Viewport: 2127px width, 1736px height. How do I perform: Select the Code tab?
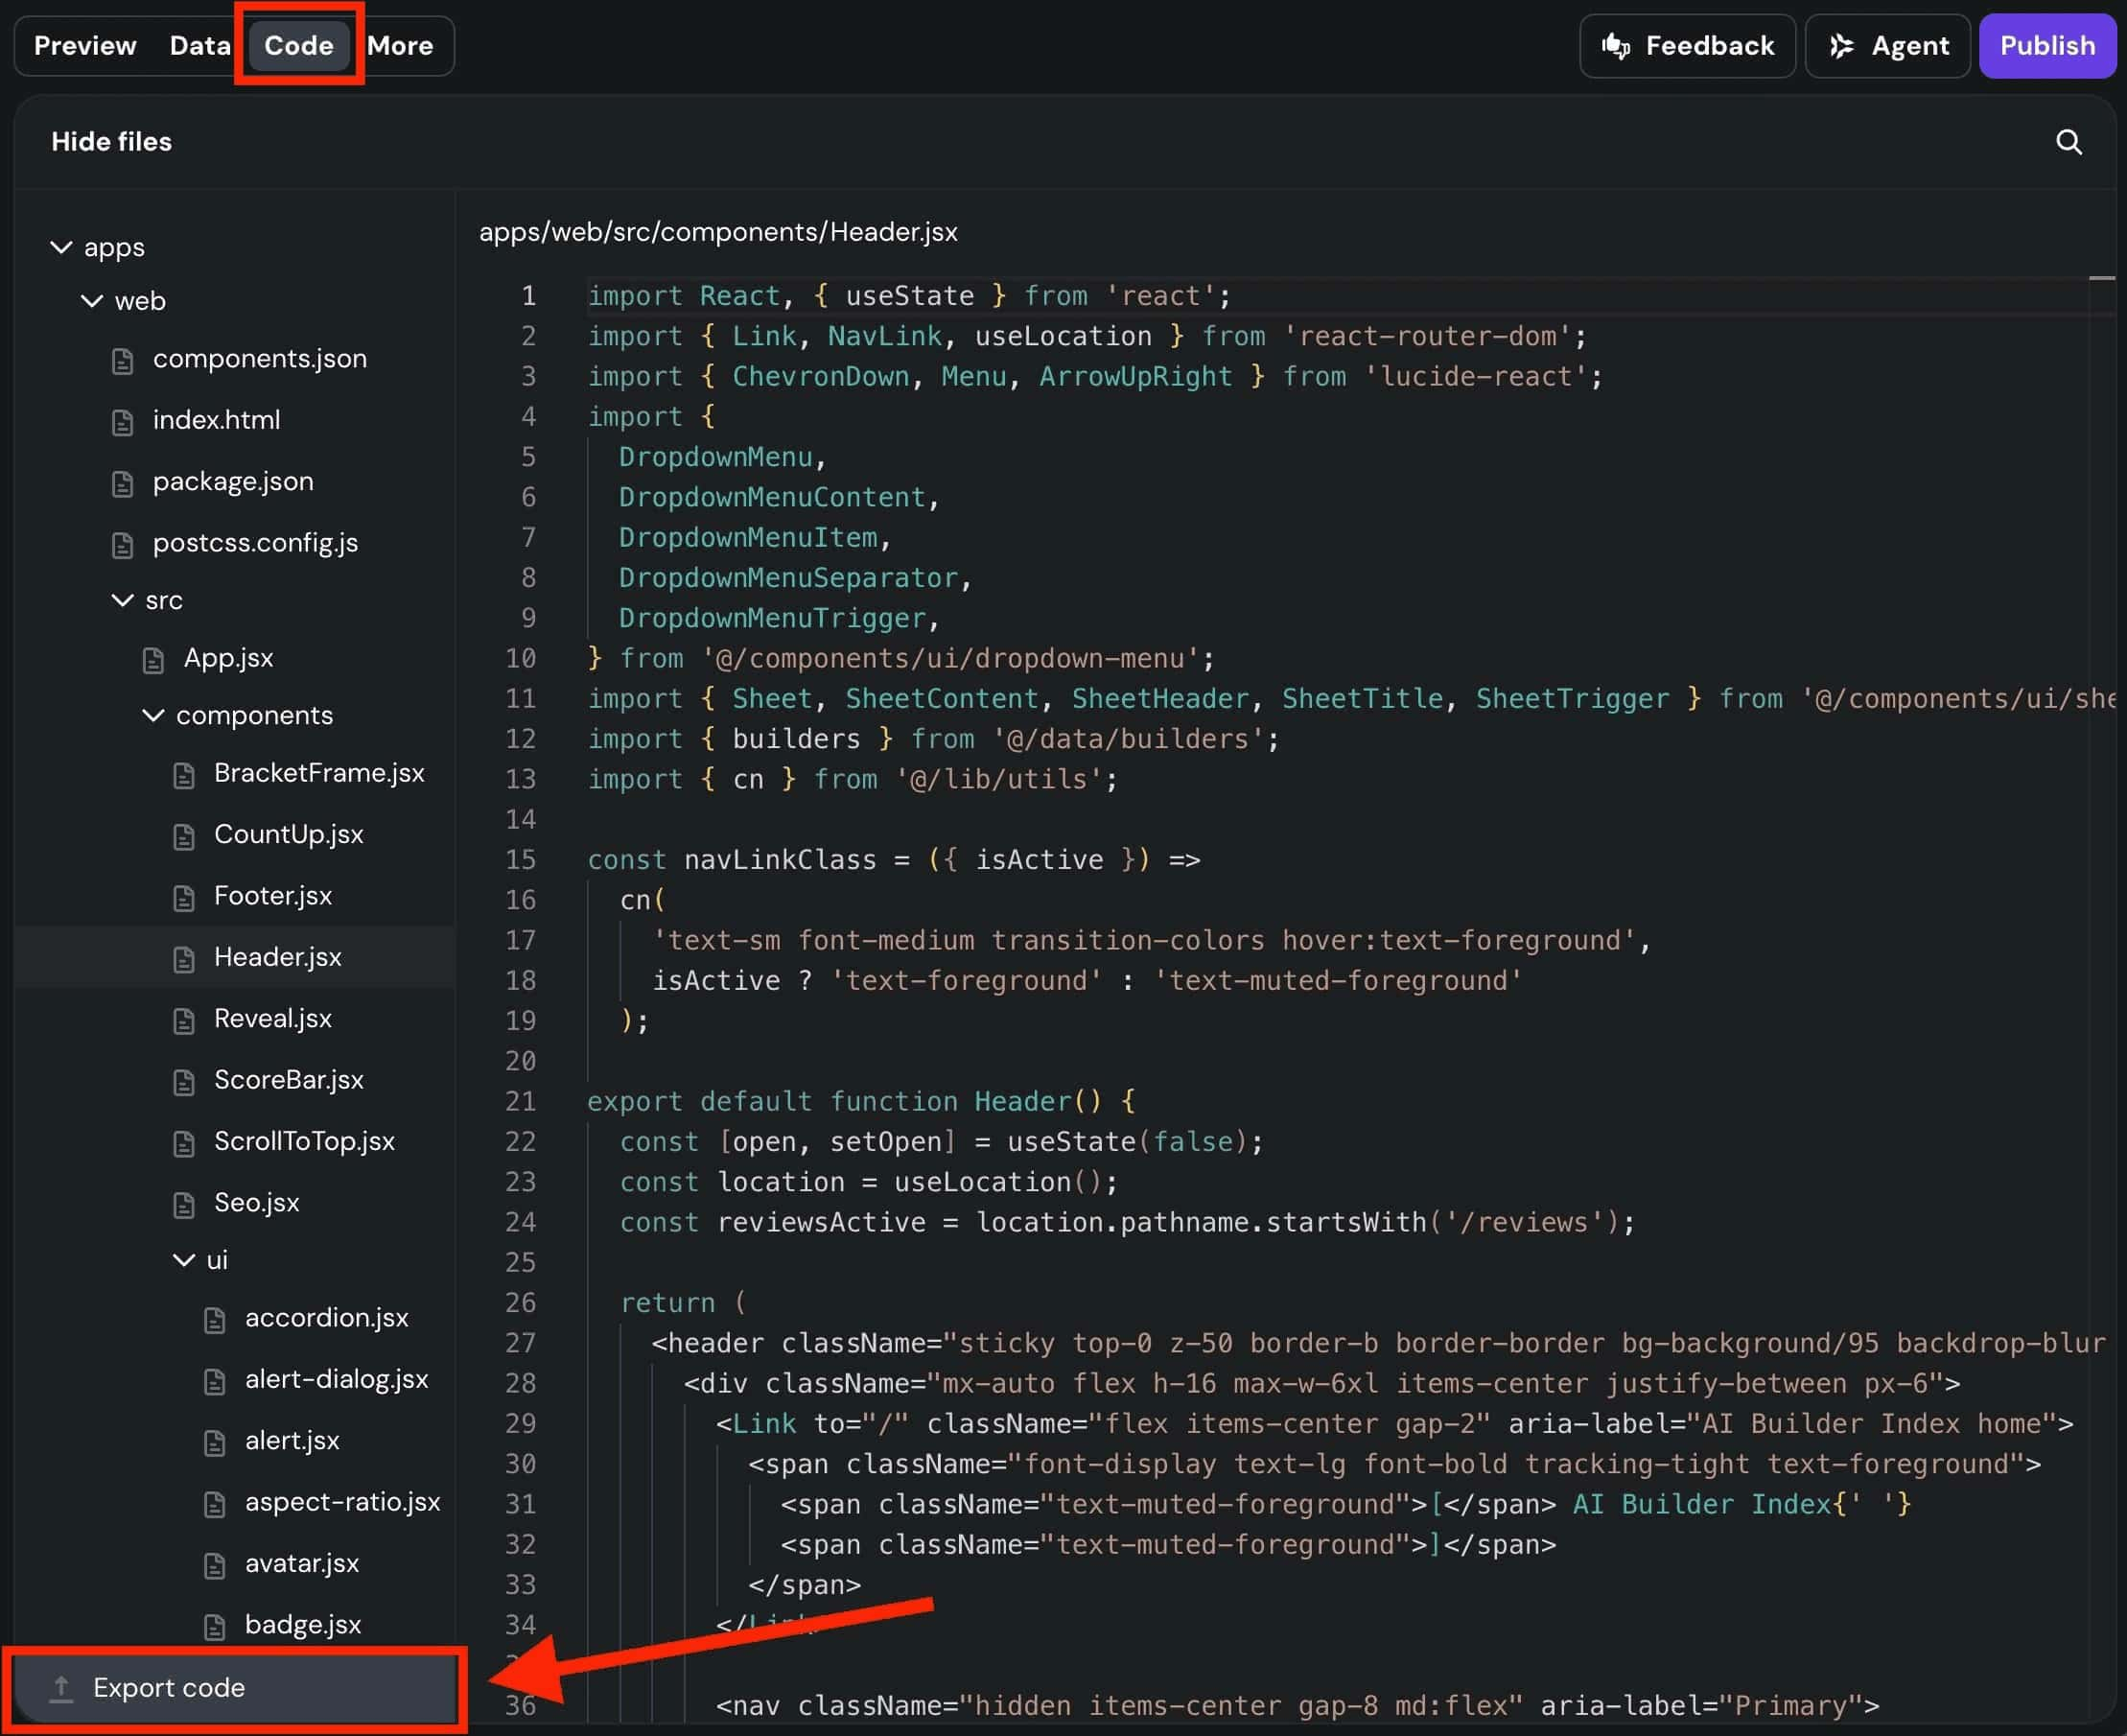[299, 46]
